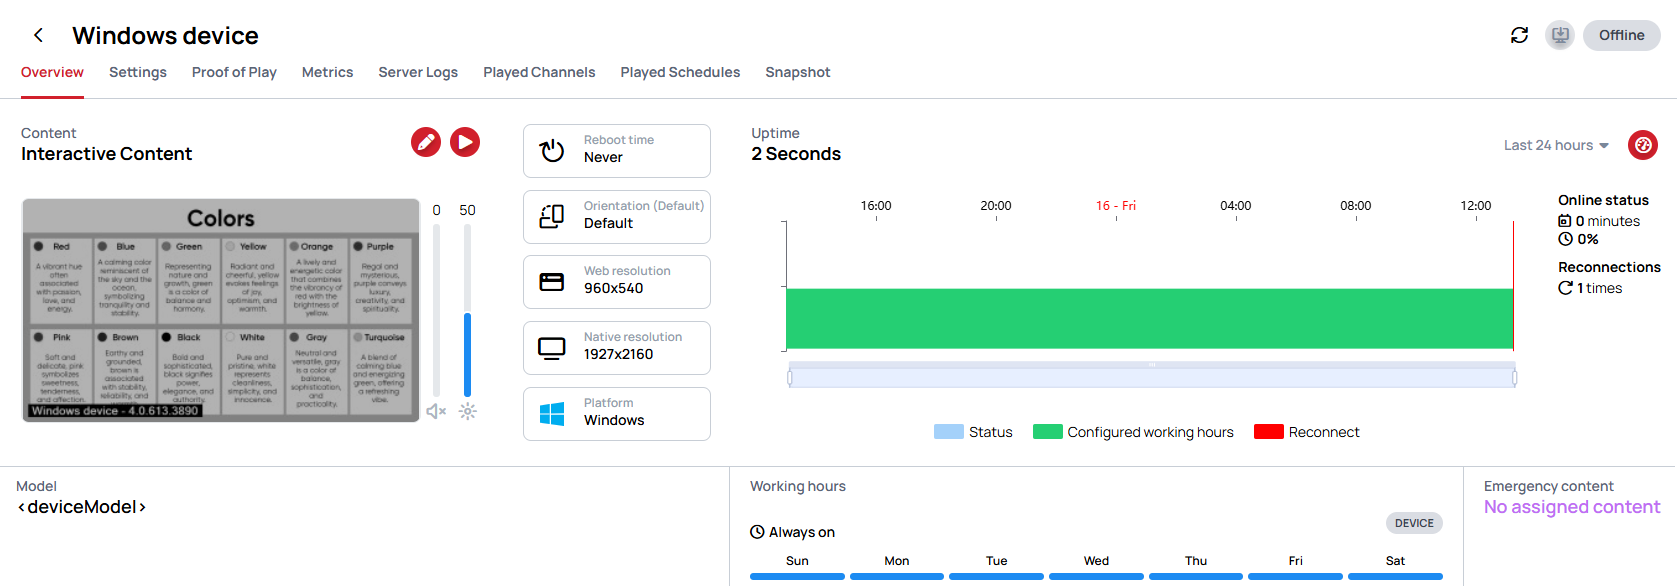Toggle Configured working hours legend

pyautogui.click(x=1133, y=432)
